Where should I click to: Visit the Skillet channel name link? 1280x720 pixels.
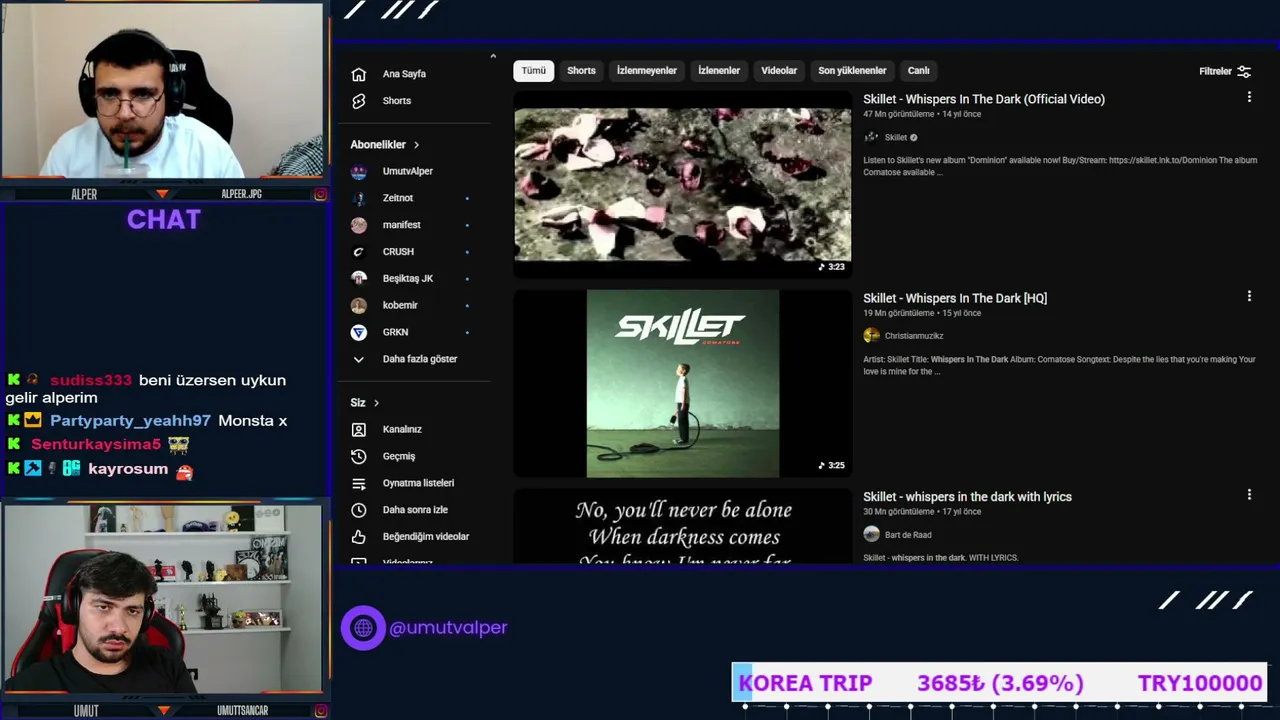[x=895, y=138]
